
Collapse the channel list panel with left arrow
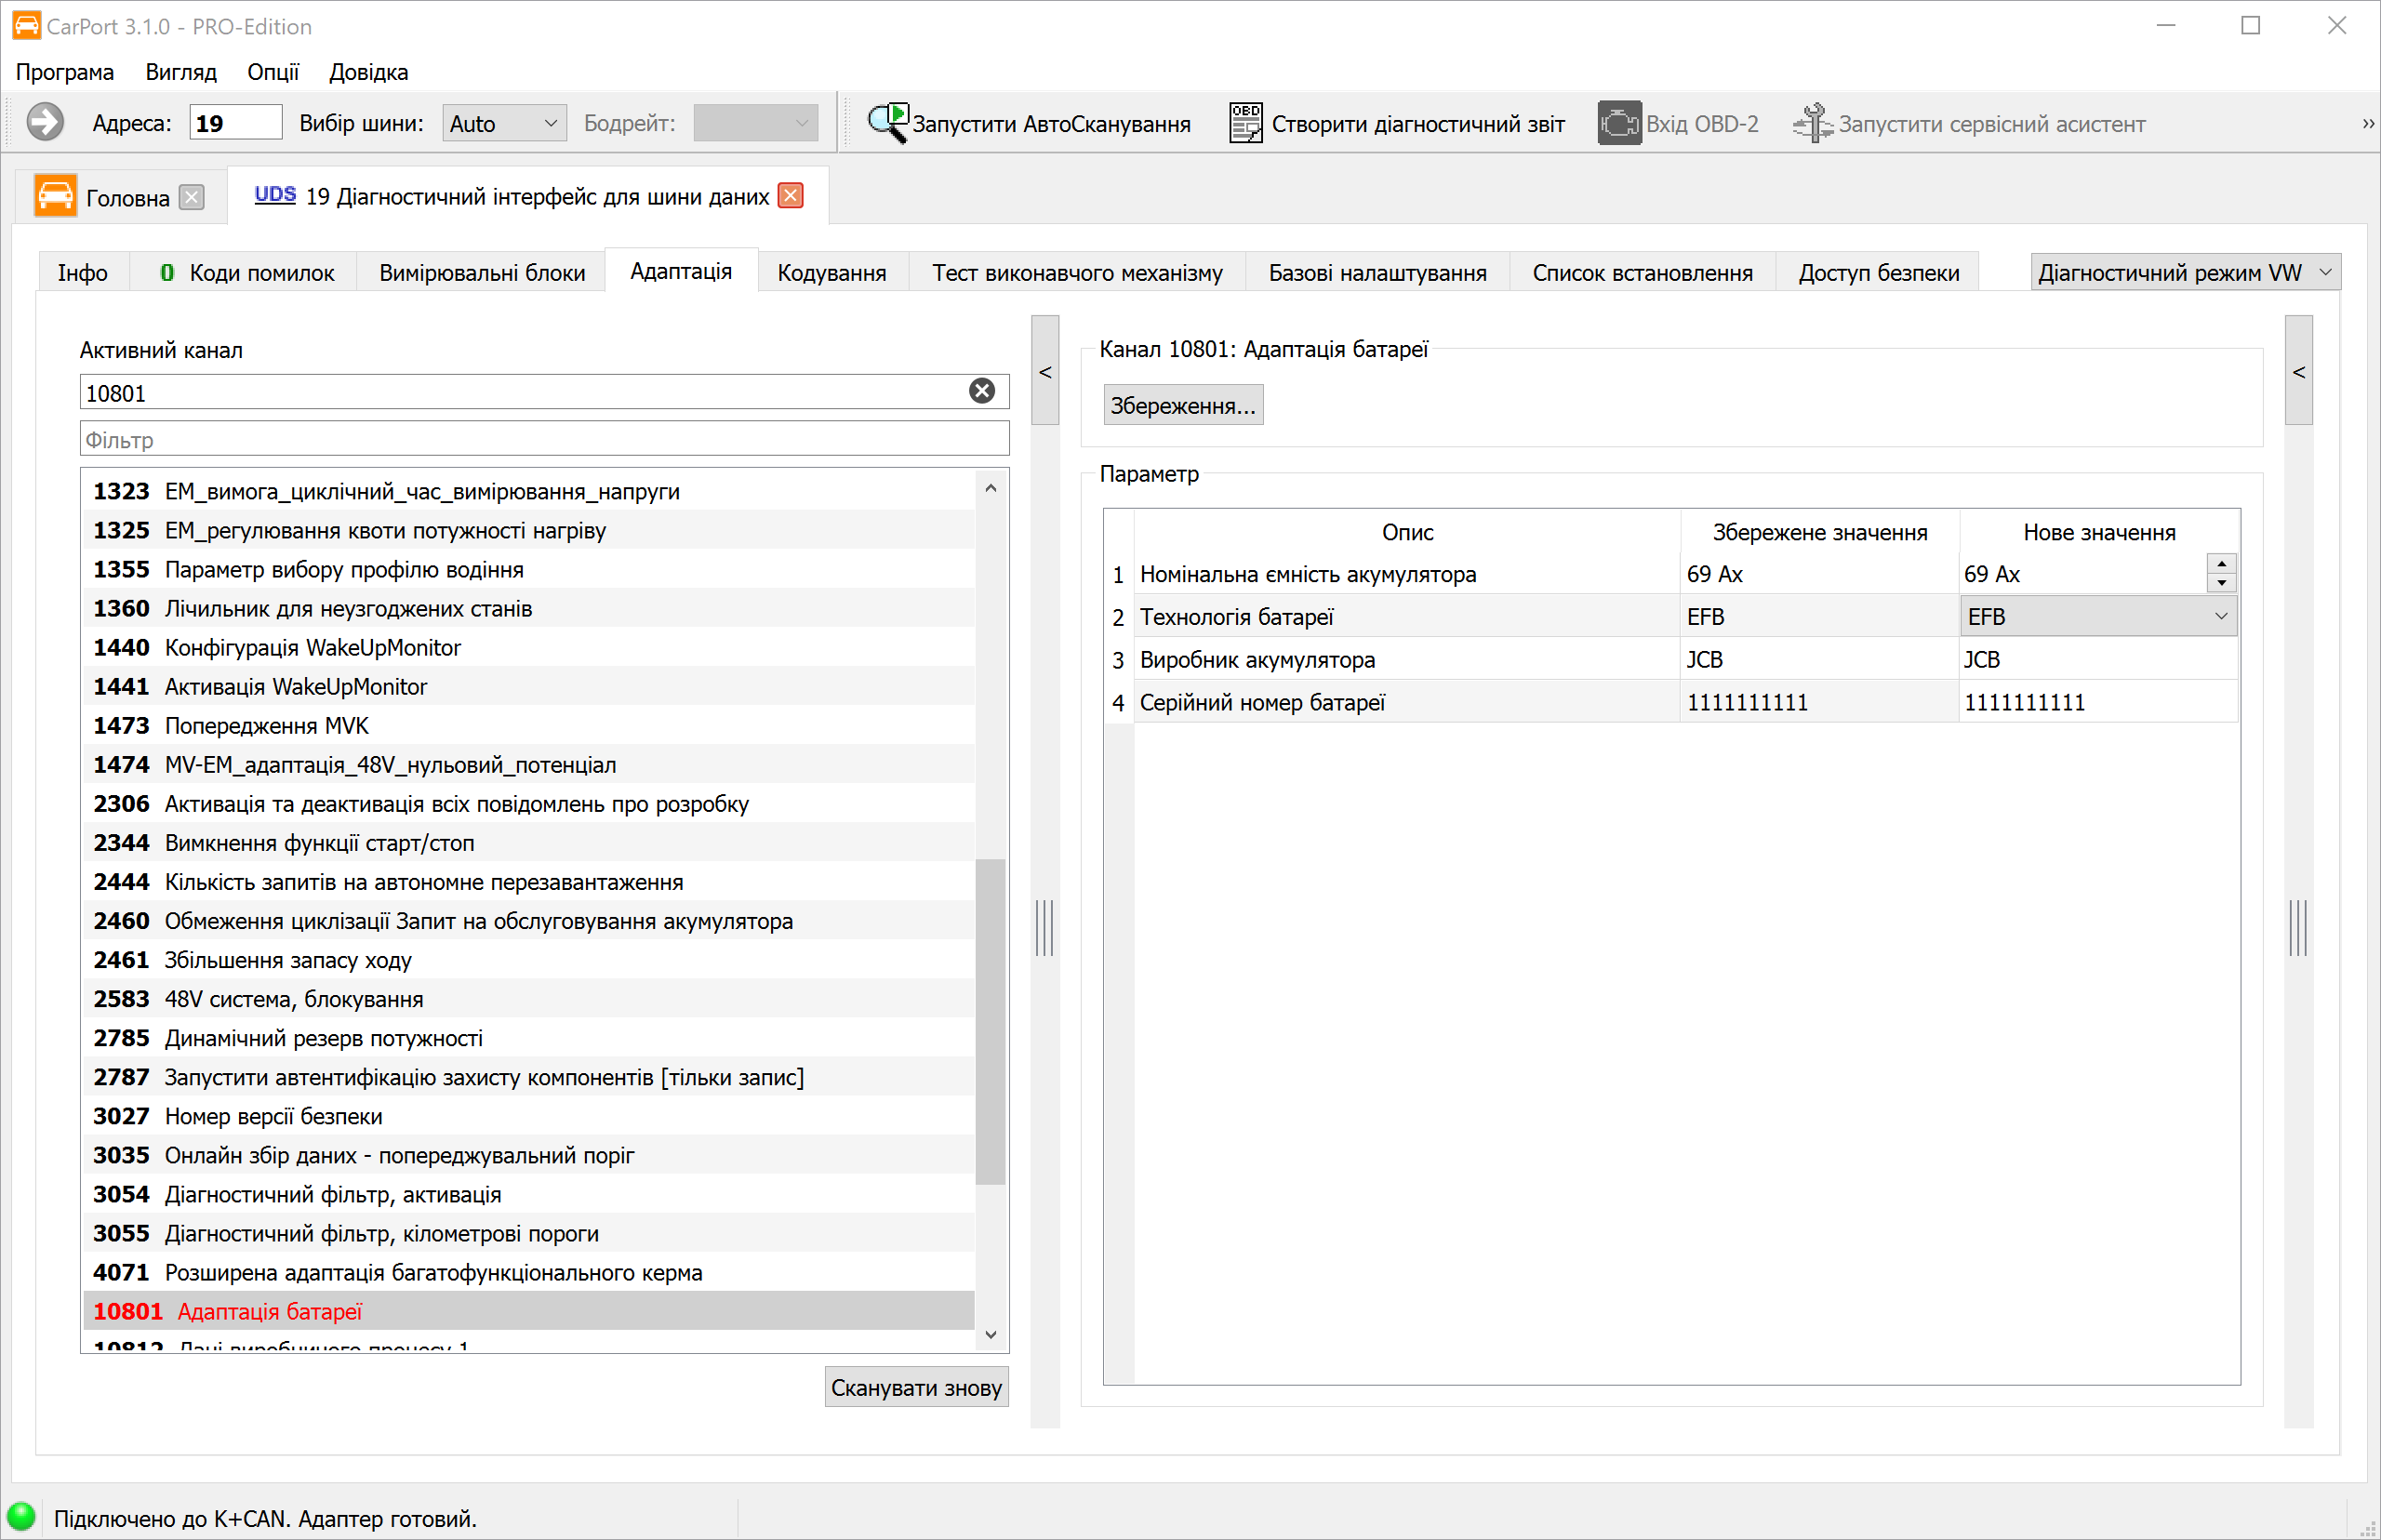point(1045,372)
